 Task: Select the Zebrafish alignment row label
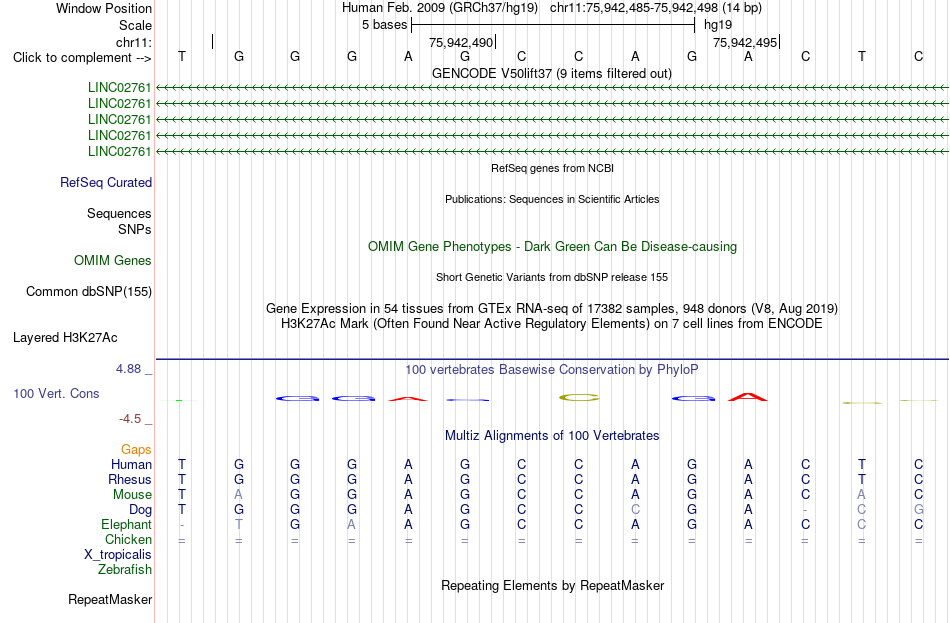pyautogui.click(x=125, y=570)
